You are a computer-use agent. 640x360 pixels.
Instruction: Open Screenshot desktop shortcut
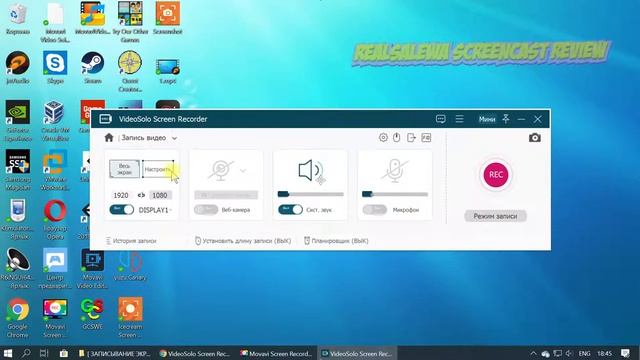(168, 18)
